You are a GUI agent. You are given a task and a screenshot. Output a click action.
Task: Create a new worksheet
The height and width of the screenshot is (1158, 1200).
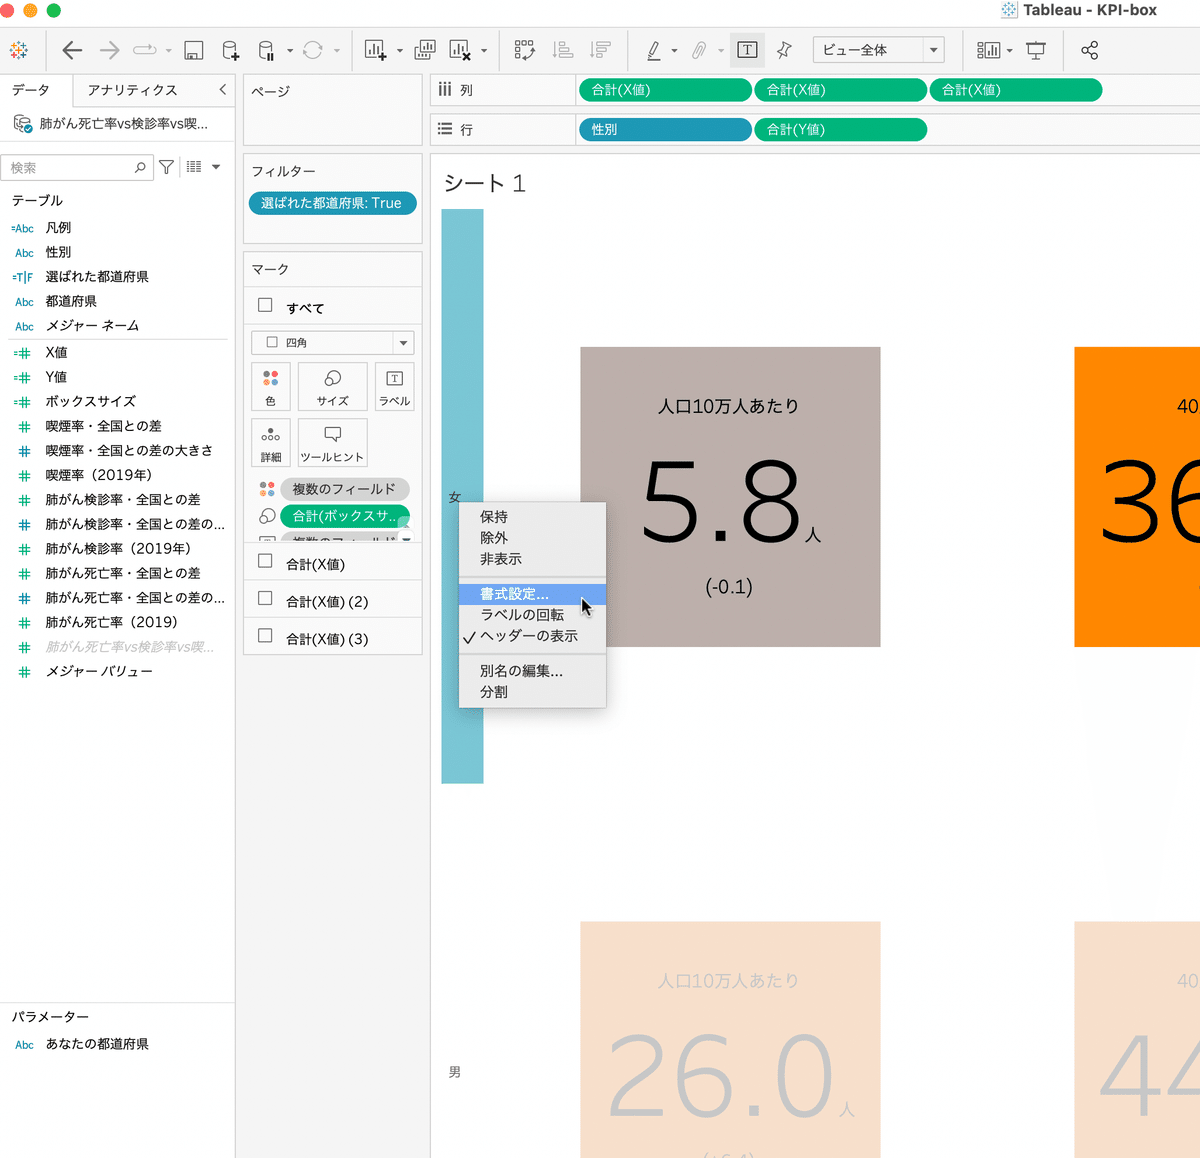coord(375,50)
